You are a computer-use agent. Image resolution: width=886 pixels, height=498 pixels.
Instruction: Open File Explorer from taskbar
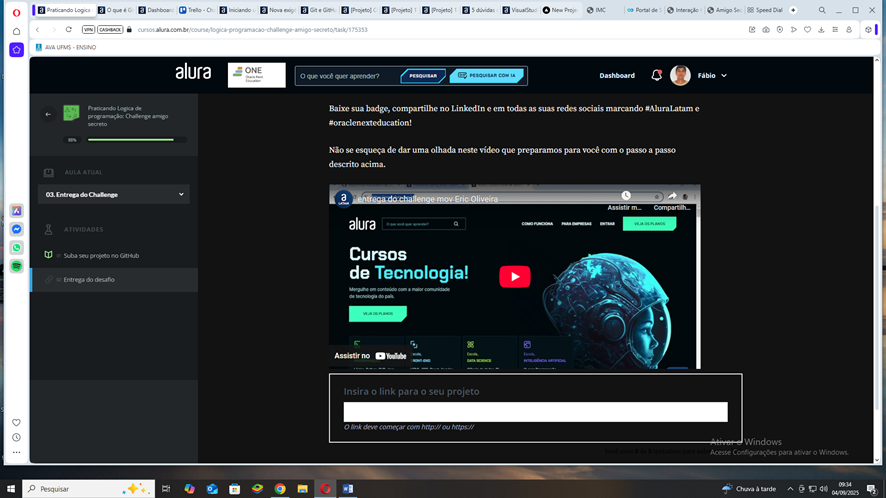click(x=302, y=489)
